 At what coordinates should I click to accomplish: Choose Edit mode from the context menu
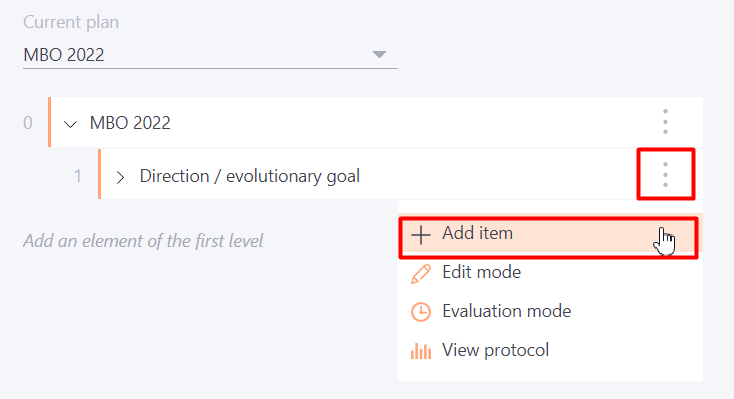tap(550, 273)
